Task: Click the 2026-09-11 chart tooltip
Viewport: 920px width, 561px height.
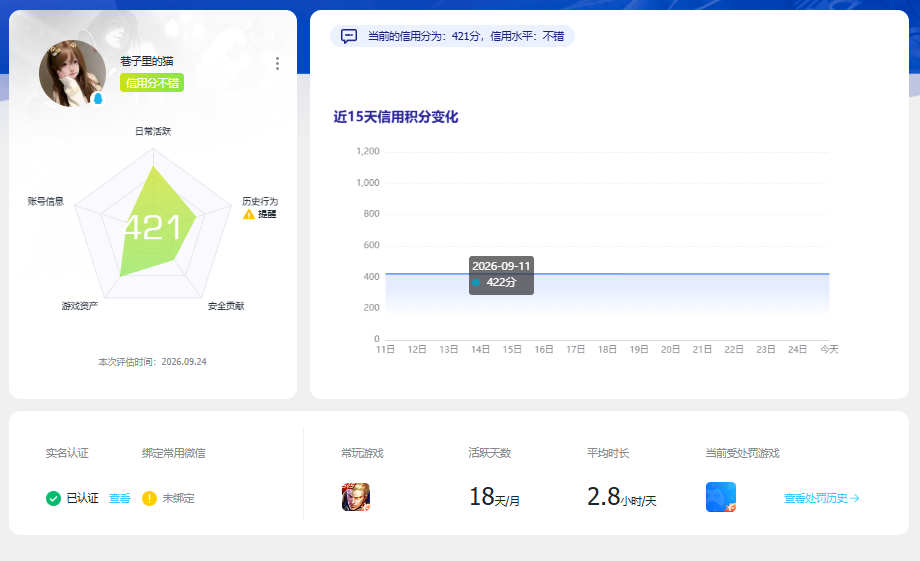Action: [x=502, y=275]
